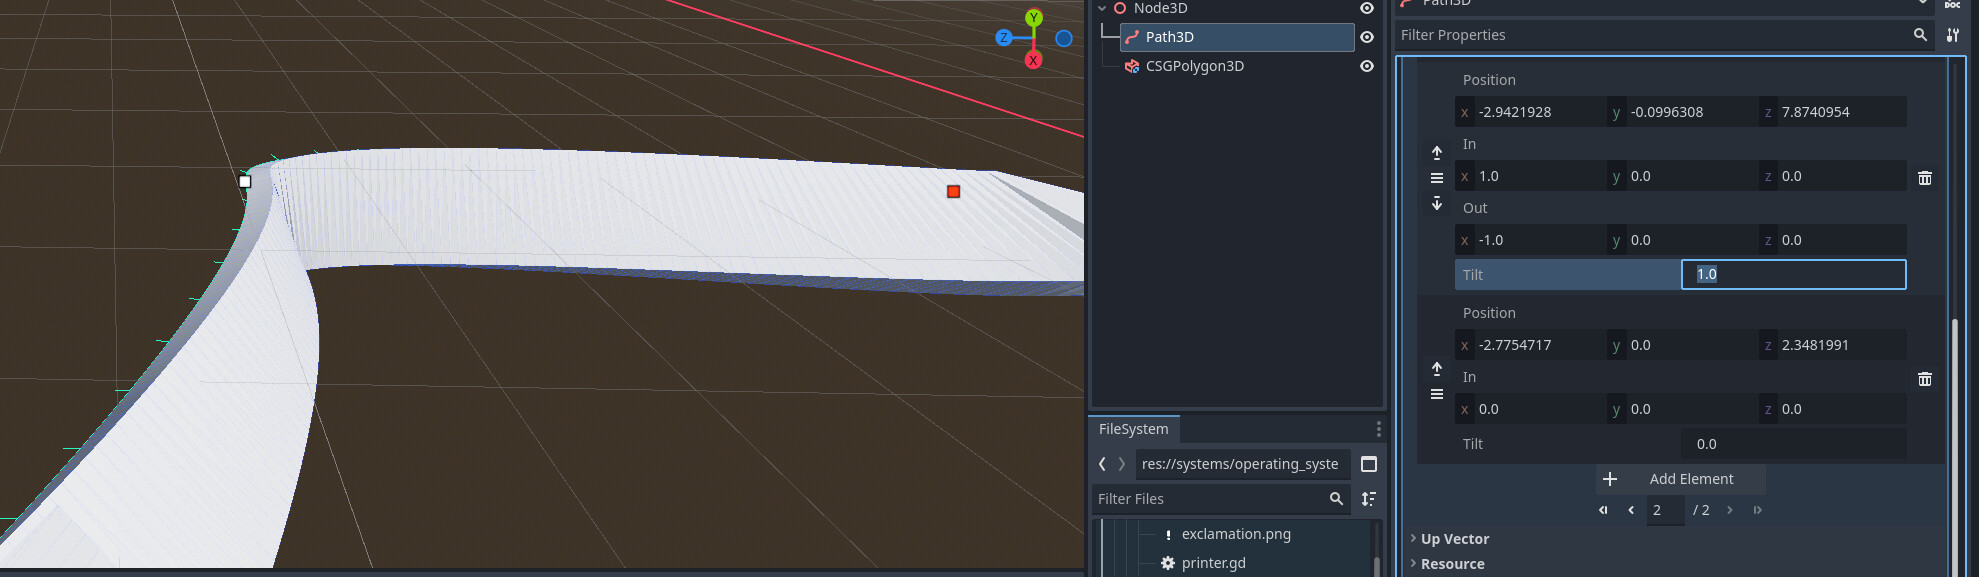Screen dimensions: 1979x577
Task: Click the blue negative-Z gizmo circle
Action: point(1064,38)
